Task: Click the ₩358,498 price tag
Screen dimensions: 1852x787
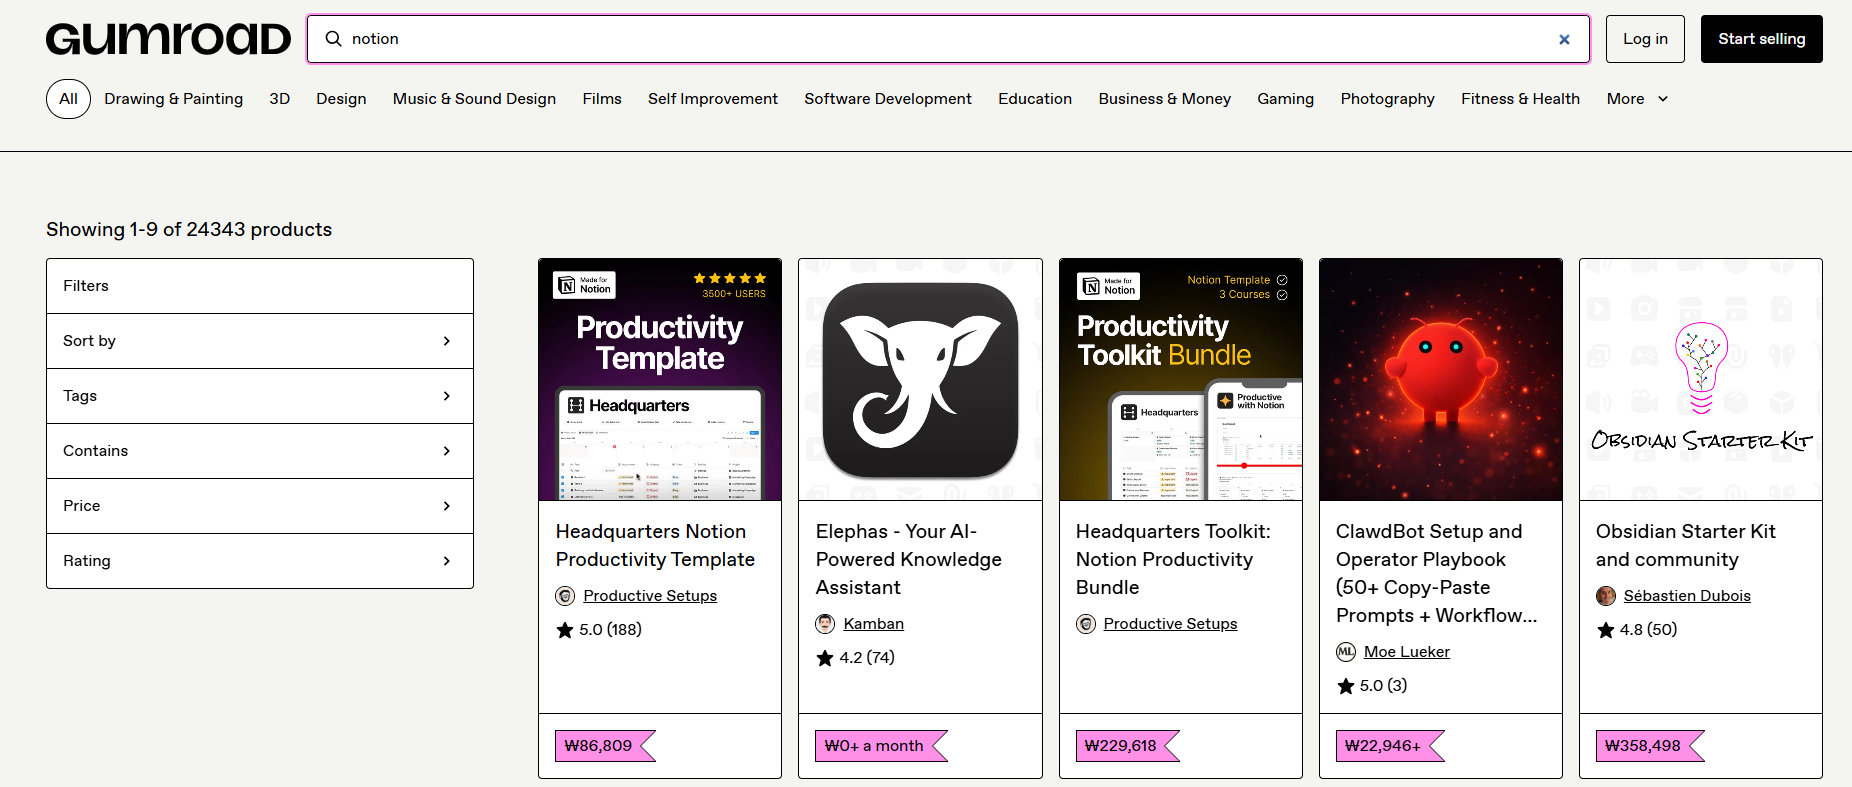Action: tap(1649, 746)
